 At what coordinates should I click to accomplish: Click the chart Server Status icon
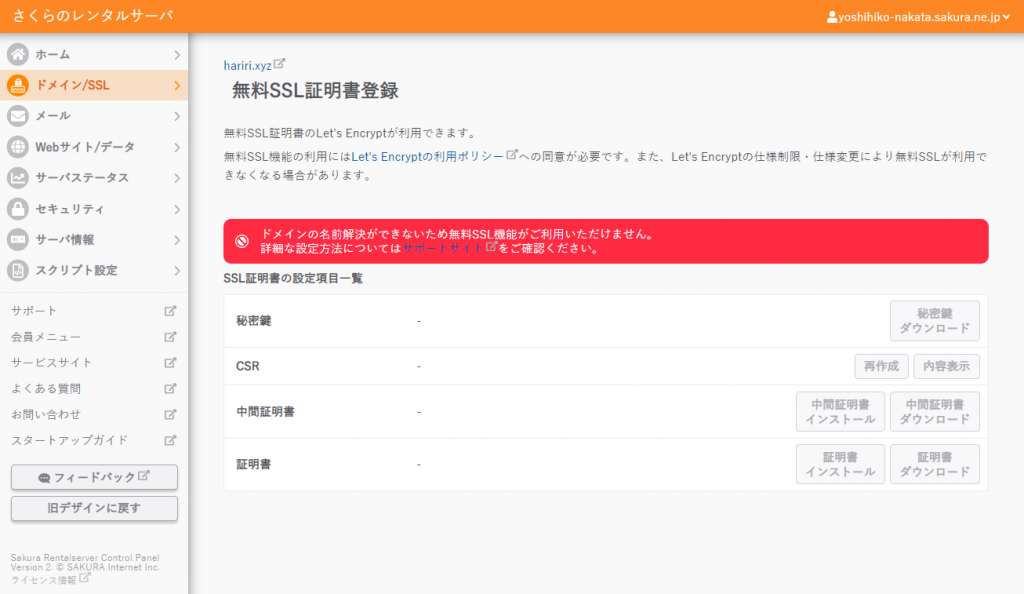click(18, 178)
